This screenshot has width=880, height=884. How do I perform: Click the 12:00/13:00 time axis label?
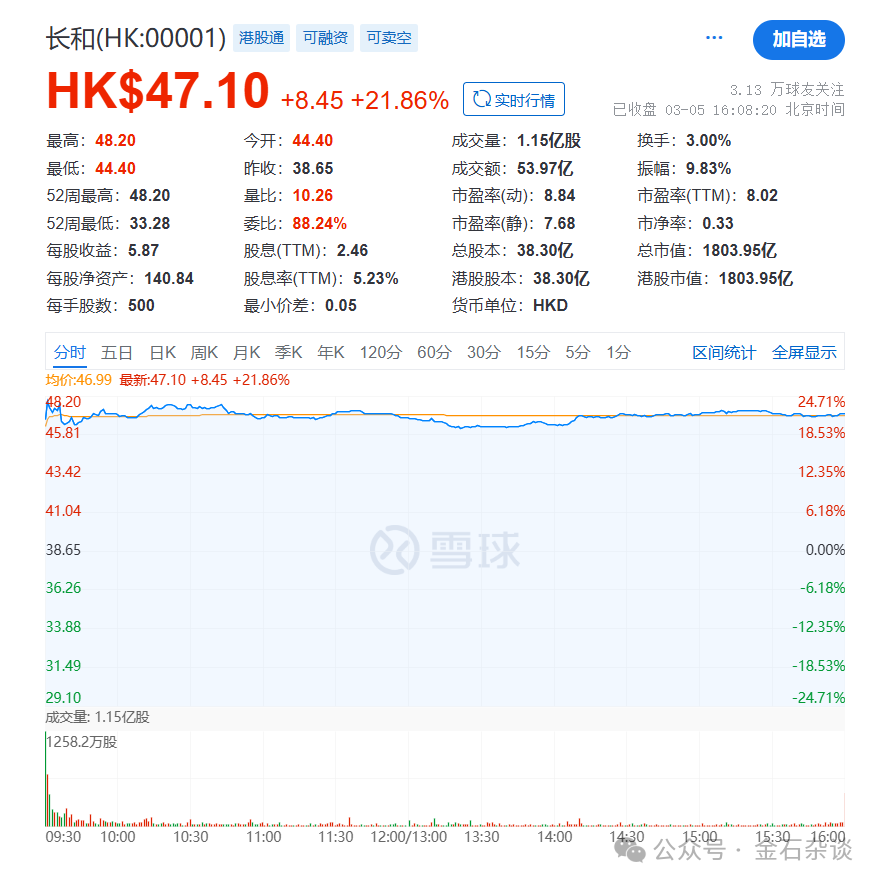pos(409,837)
